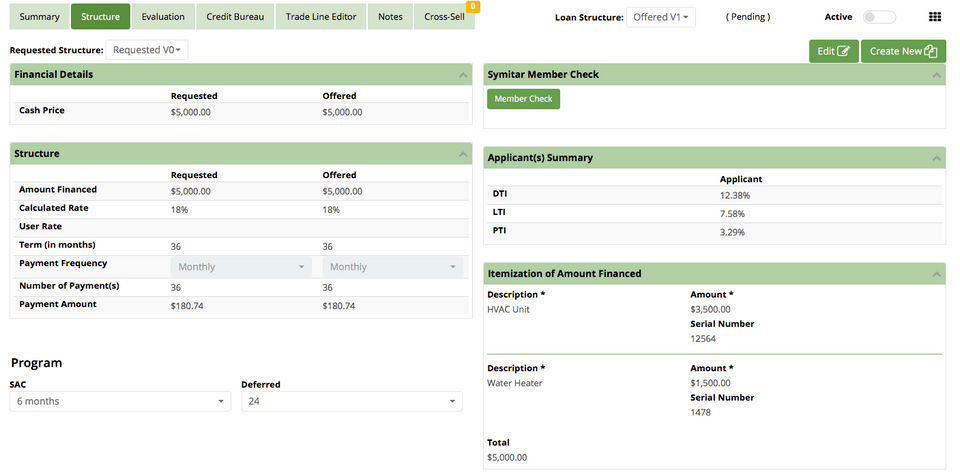The height and width of the screenshot is (475, 960).
Task: Switch to the Notes tab
Action: (390, 17)
